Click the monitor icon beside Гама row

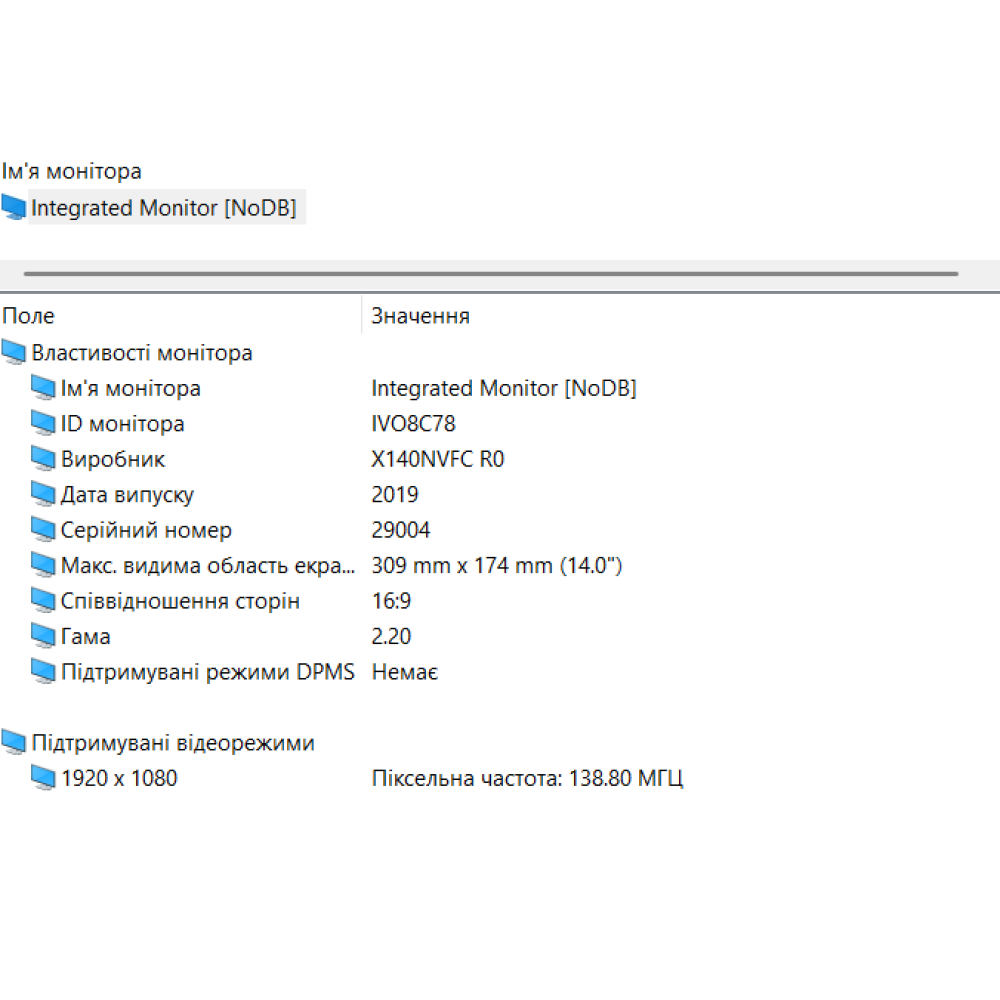[x=44, y=636]
